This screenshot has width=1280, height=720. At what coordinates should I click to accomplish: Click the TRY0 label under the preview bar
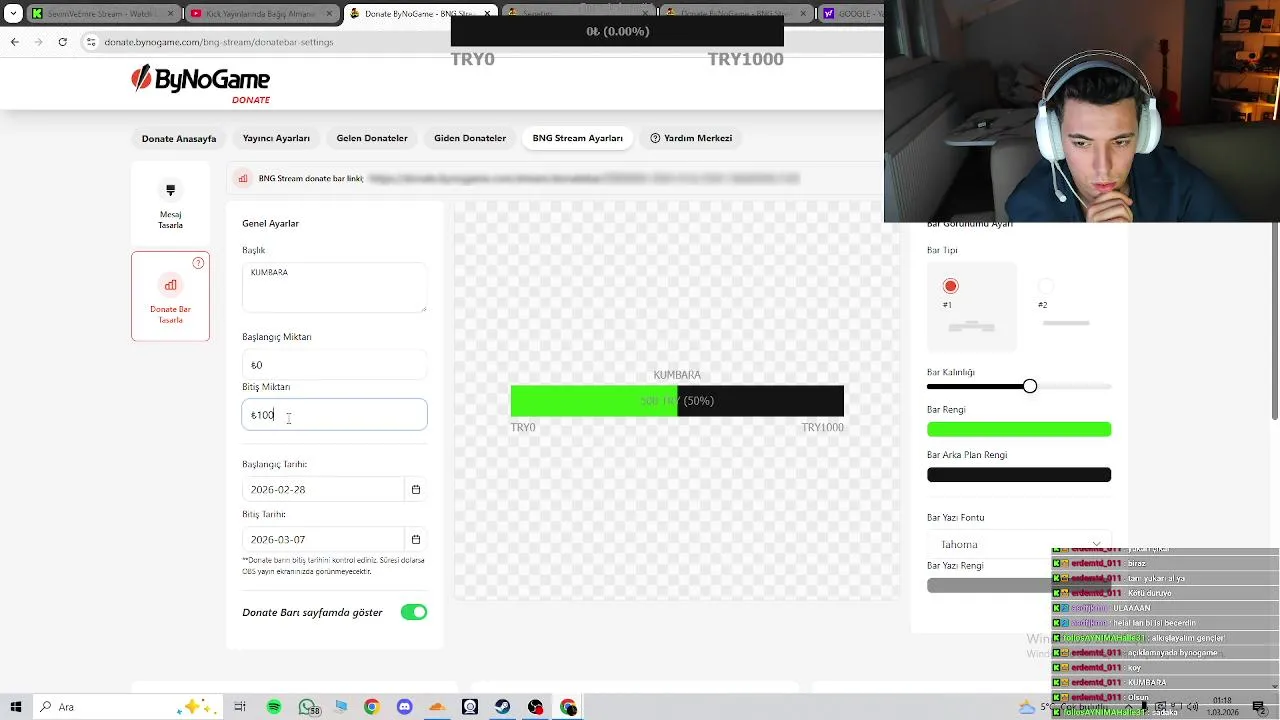[x=523, y=427]
